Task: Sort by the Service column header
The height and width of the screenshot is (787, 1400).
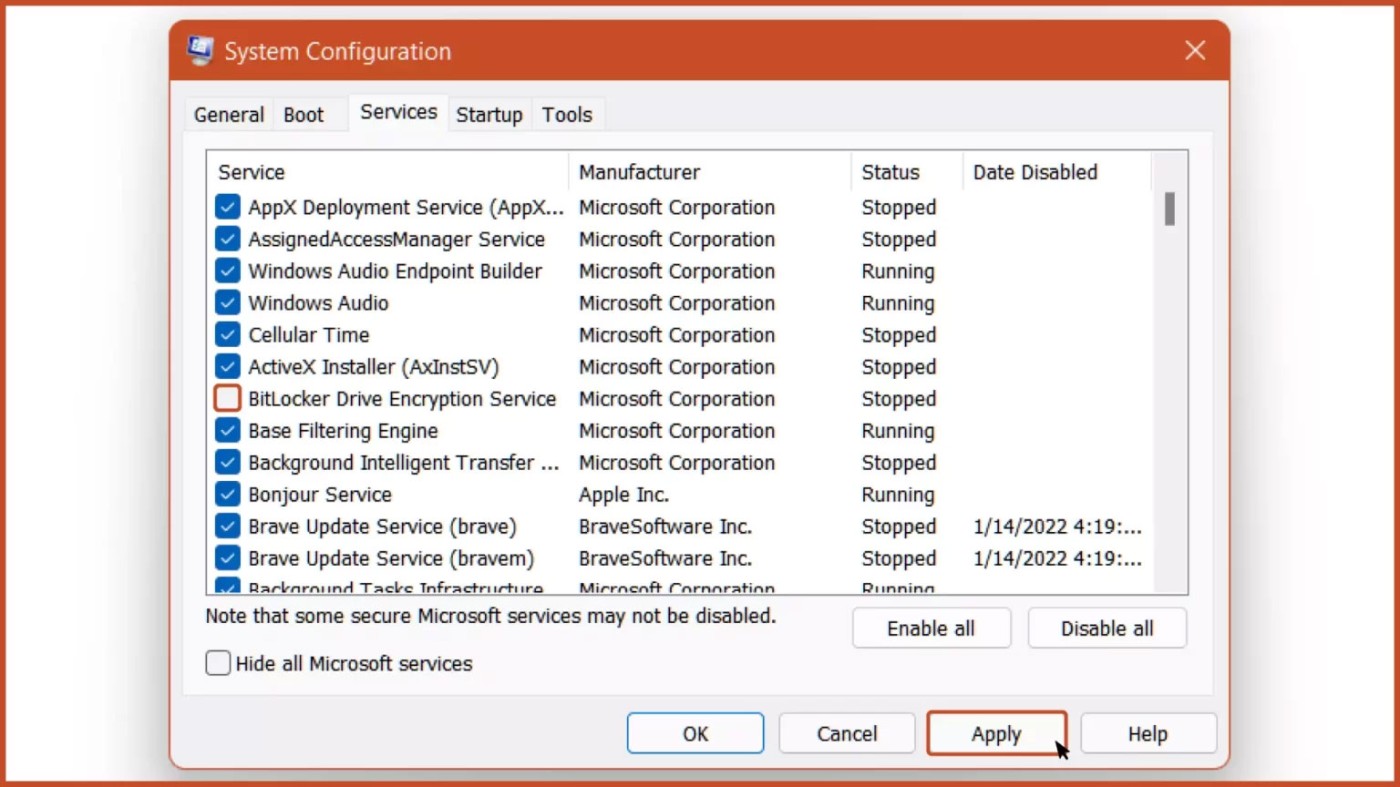Action: 388,172
